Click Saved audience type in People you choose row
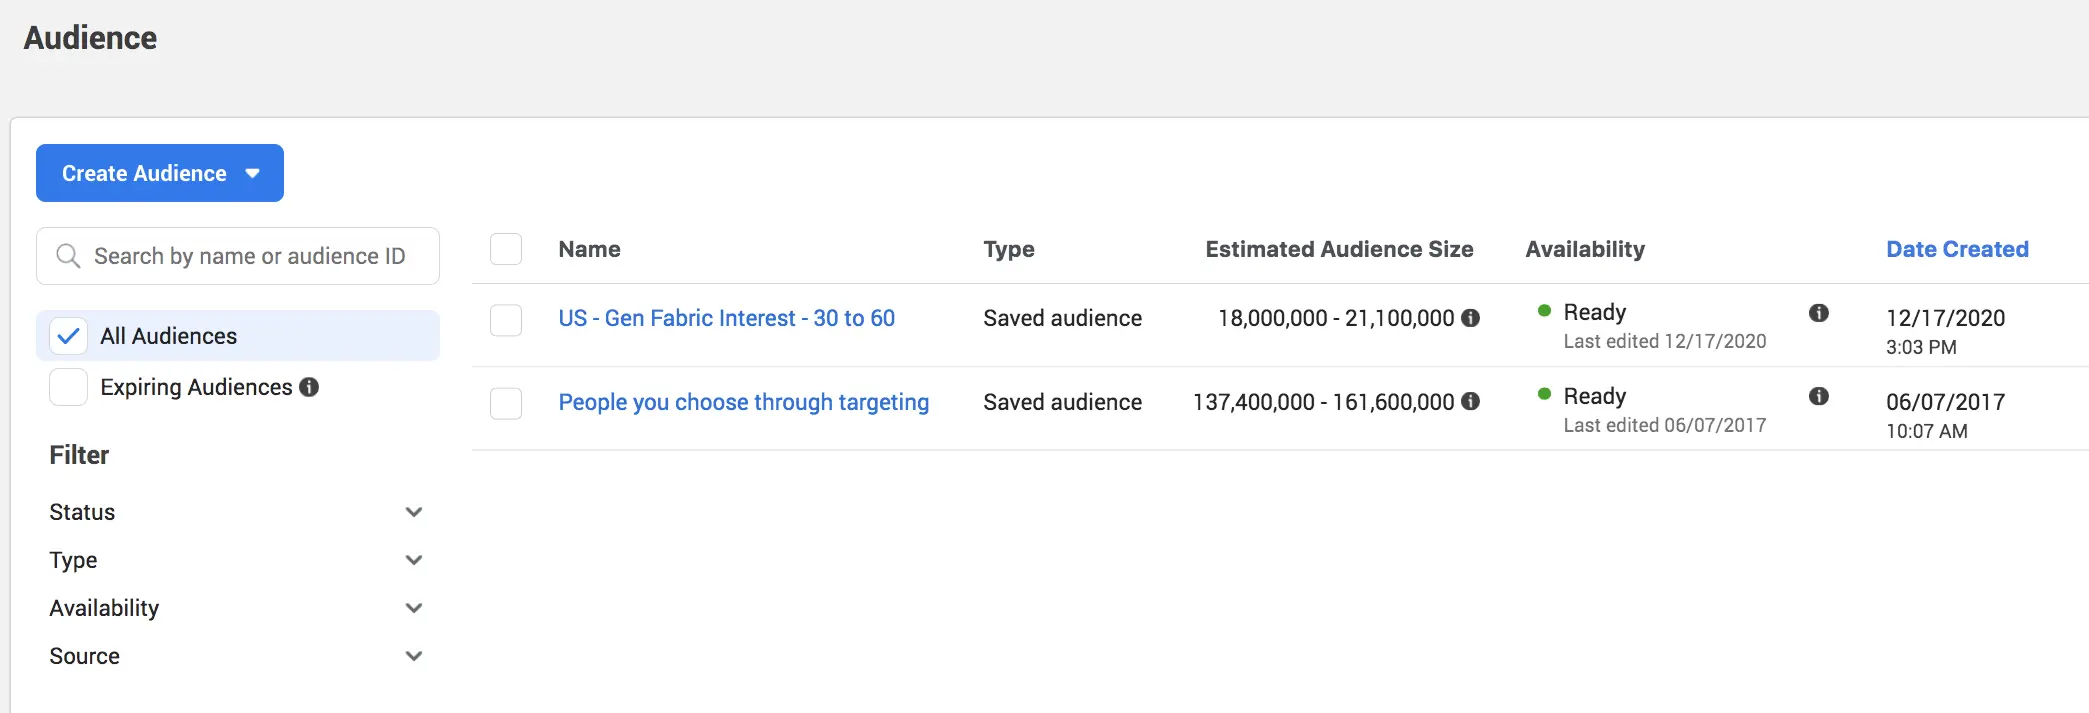This screenshot has height=713, width=2089. (1062, 402)
